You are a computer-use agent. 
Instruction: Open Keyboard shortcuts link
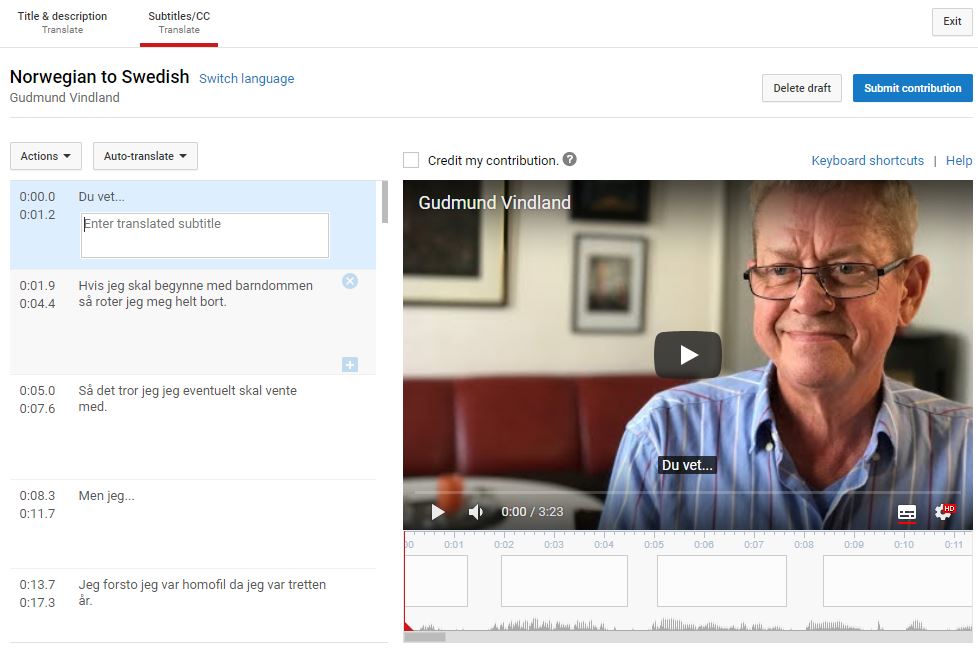click(867, 160)
